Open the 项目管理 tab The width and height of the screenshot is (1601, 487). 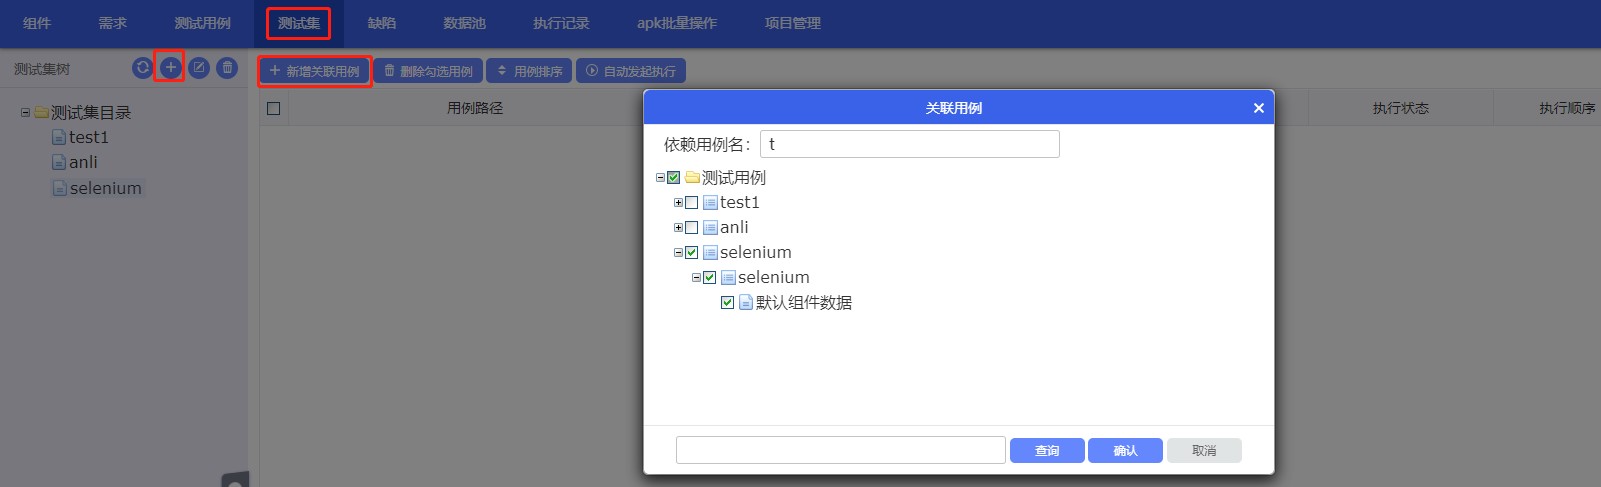(793, 23)
